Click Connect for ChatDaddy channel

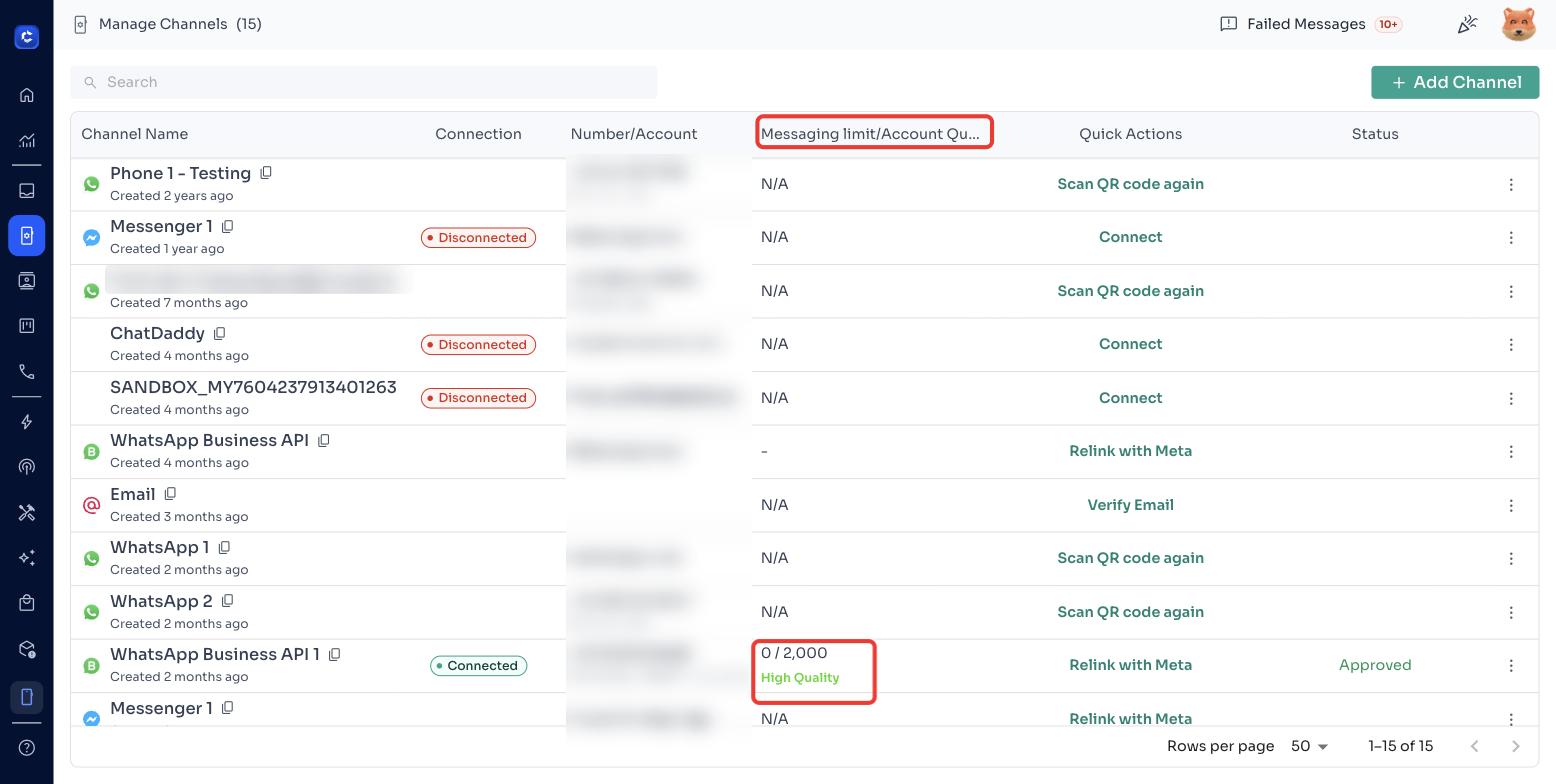[1130, 344]
